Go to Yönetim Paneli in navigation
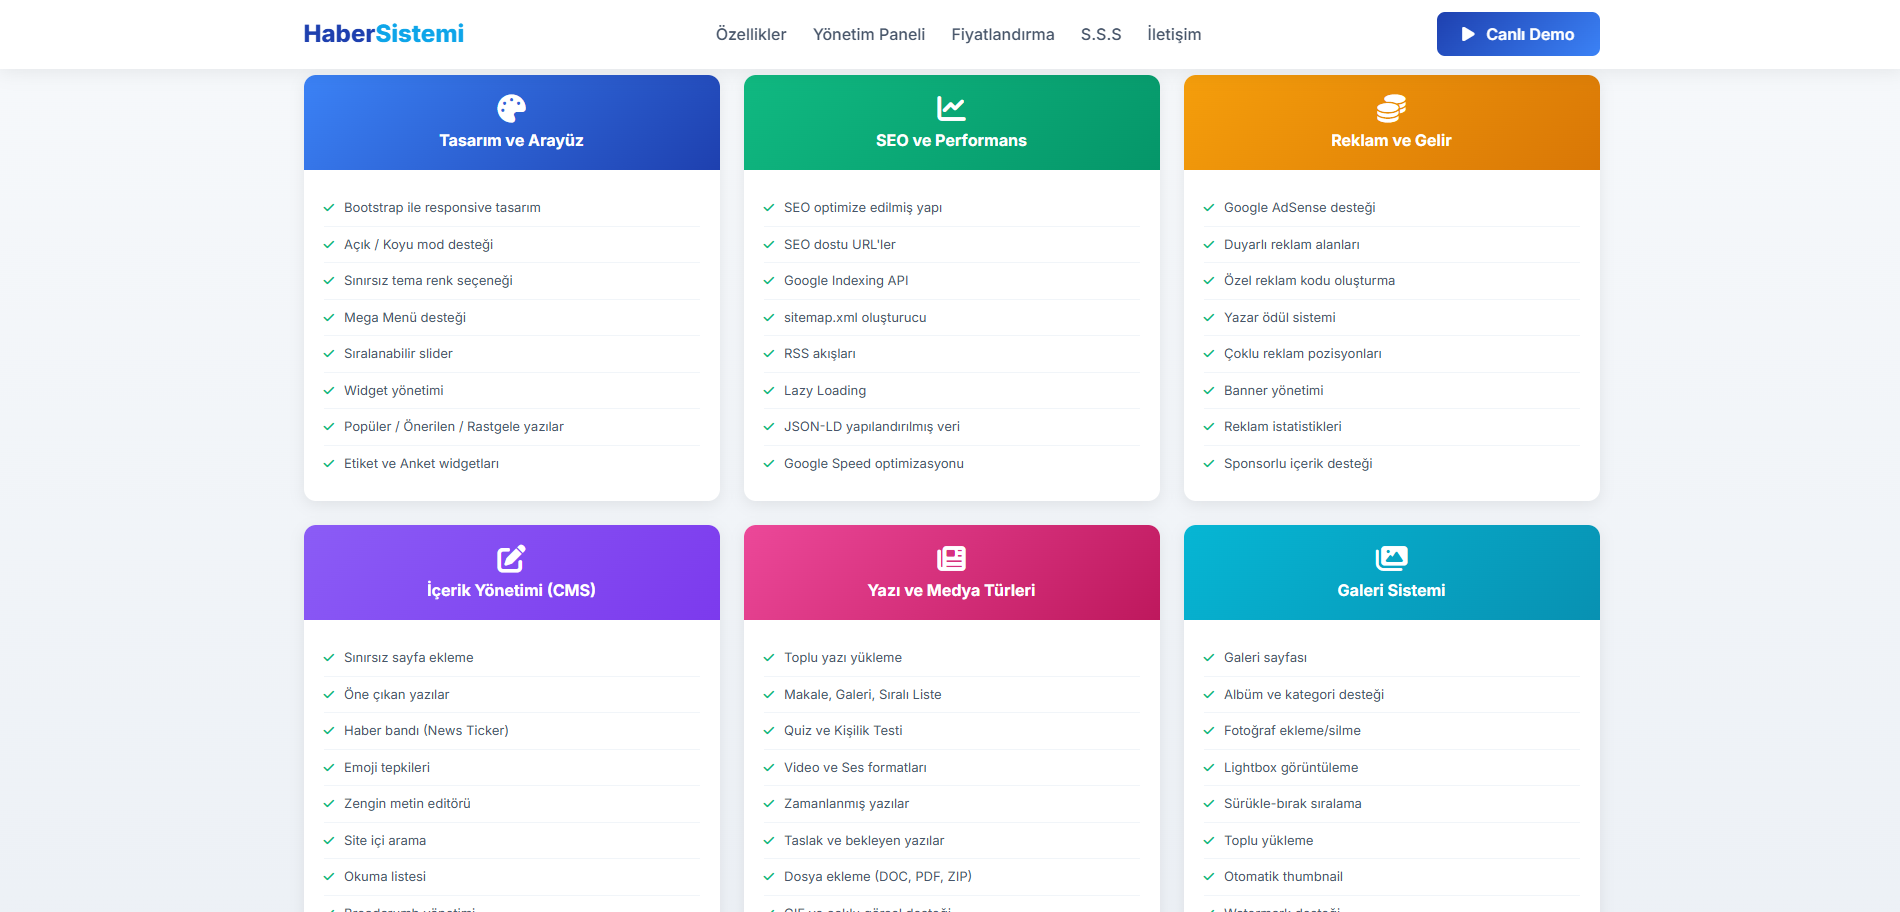 click(x=868, y=34)
